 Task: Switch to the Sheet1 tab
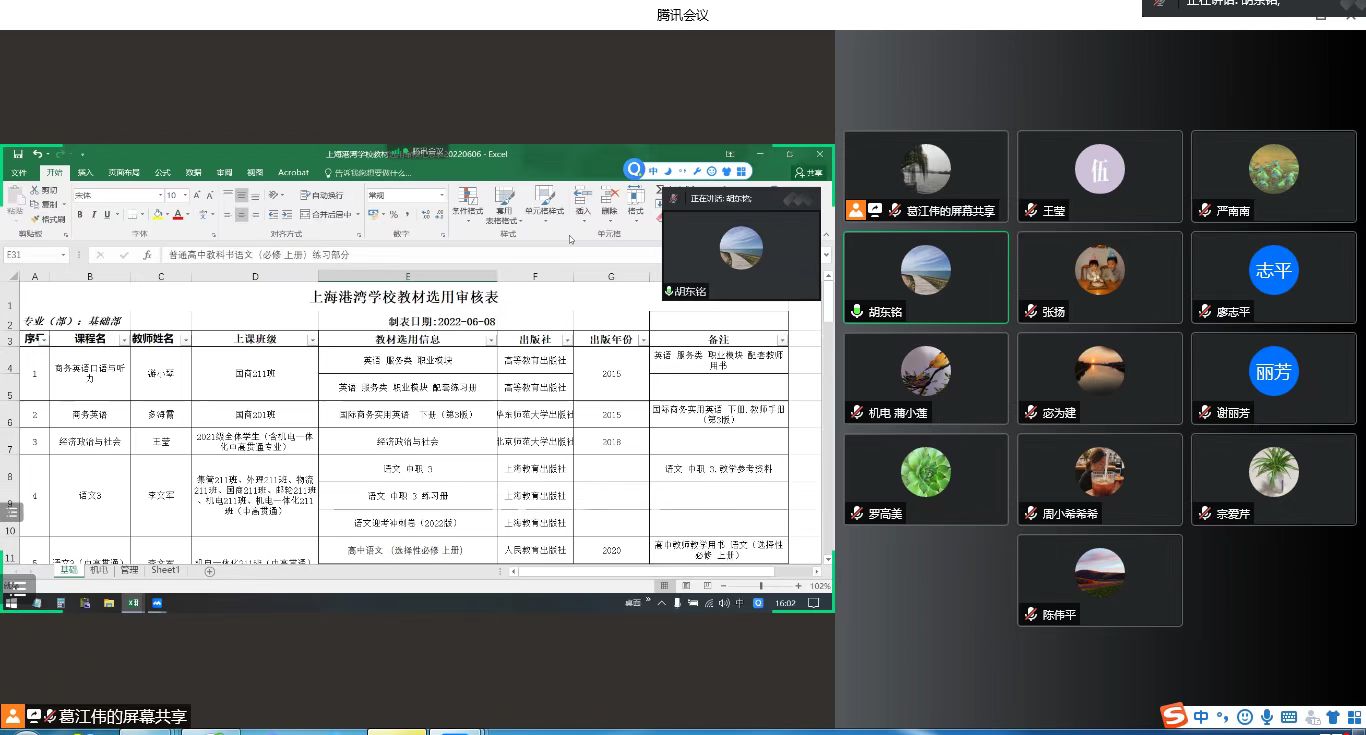tap(166, 570)
